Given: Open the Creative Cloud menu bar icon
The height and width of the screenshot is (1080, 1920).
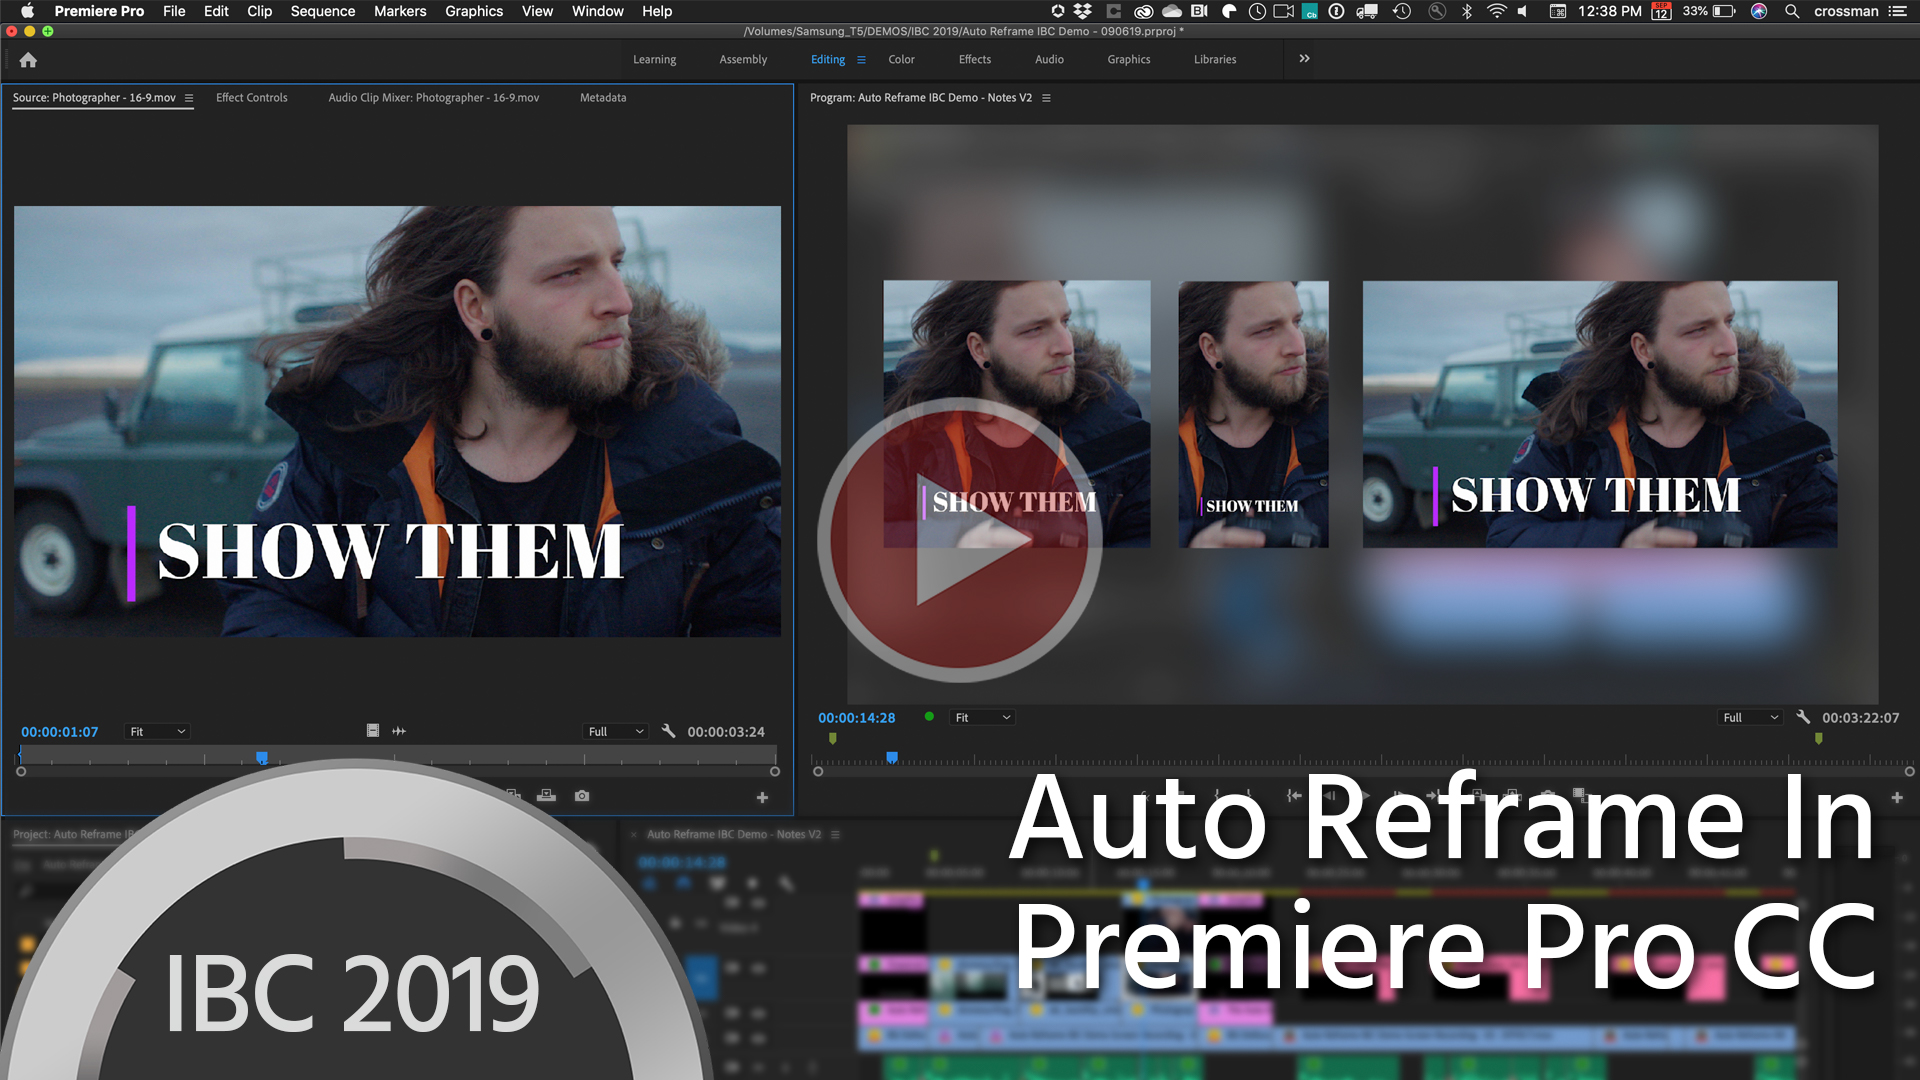Looking at the screenshot, I should (1143, 11).
